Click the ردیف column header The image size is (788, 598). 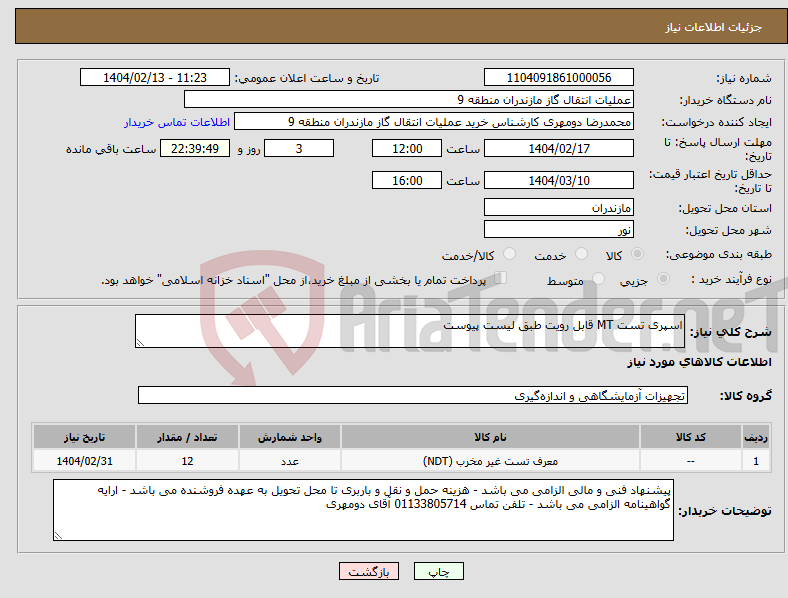tap(756, 437)
